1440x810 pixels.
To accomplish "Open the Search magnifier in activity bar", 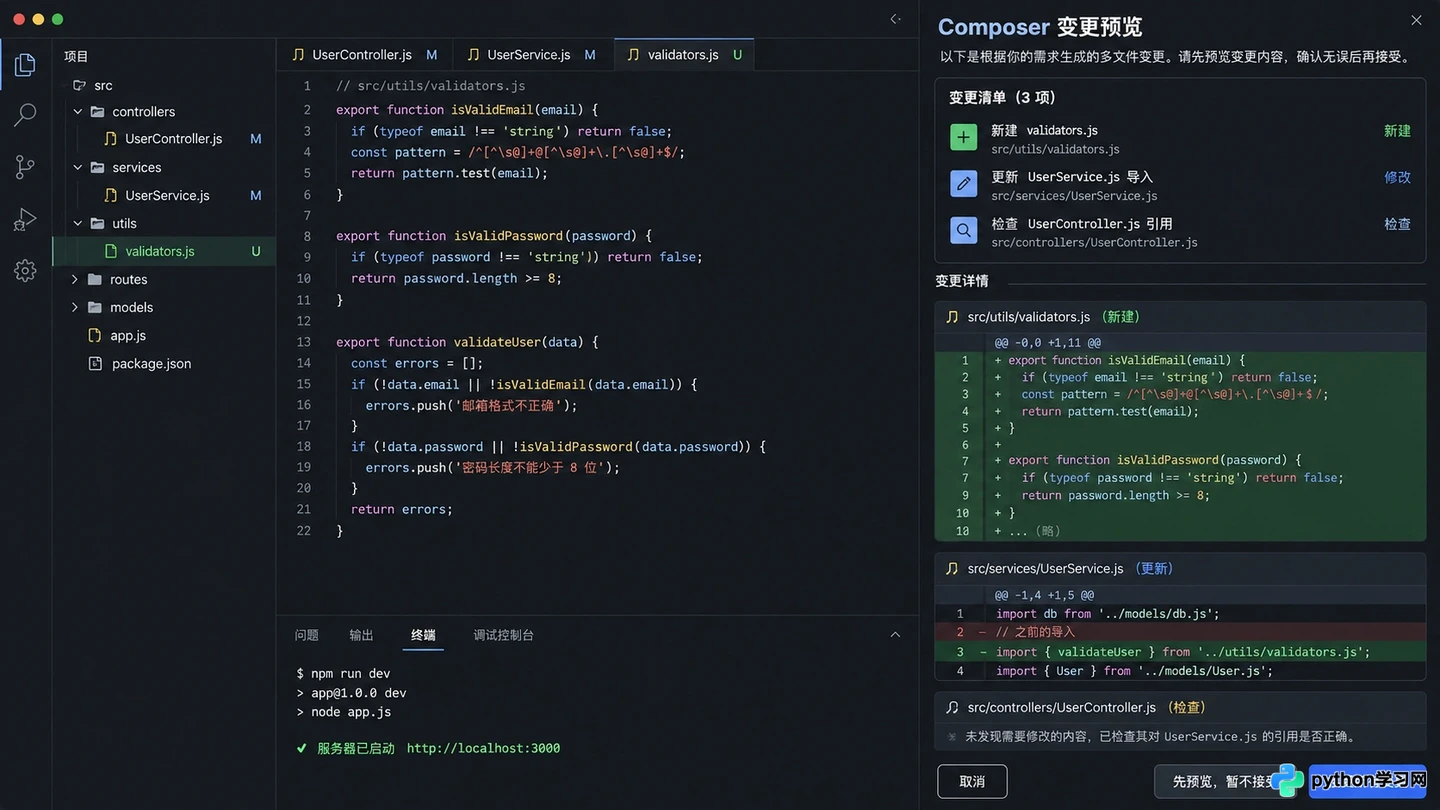I will [x=25, y=115].
